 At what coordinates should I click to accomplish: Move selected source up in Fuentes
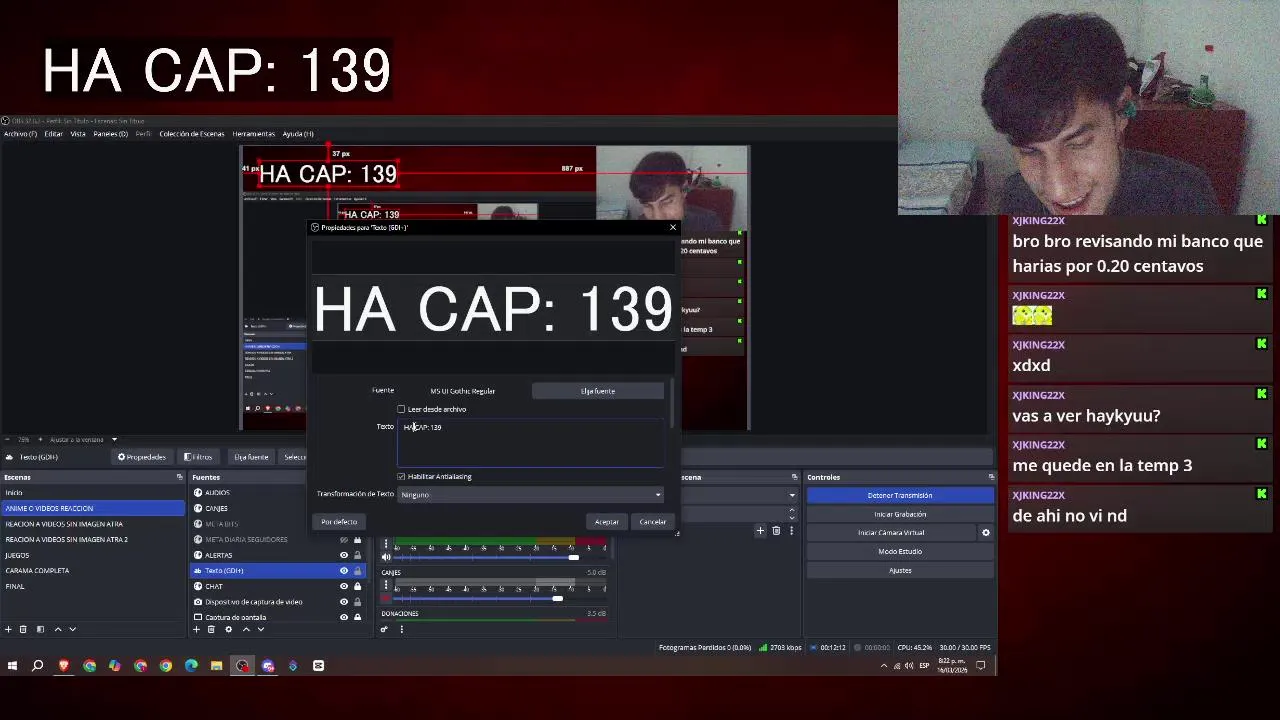[x=246, y=629]
